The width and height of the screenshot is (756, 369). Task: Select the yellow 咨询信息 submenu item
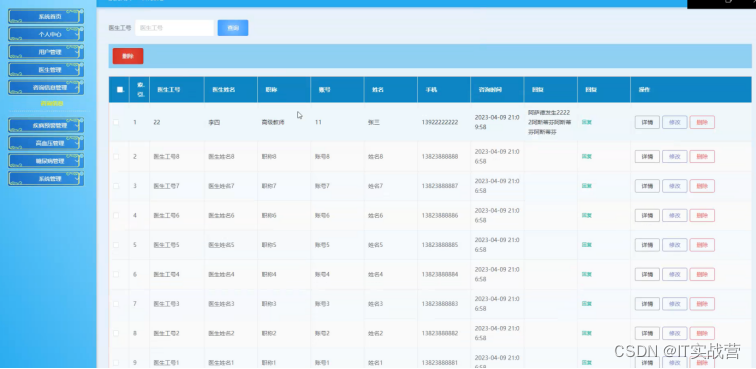52,103
